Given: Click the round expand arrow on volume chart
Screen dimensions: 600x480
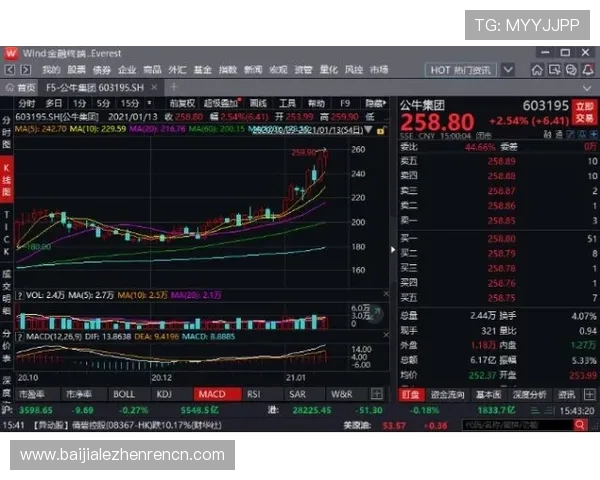Looking at the screenshot, I should (x=375, y=314).
